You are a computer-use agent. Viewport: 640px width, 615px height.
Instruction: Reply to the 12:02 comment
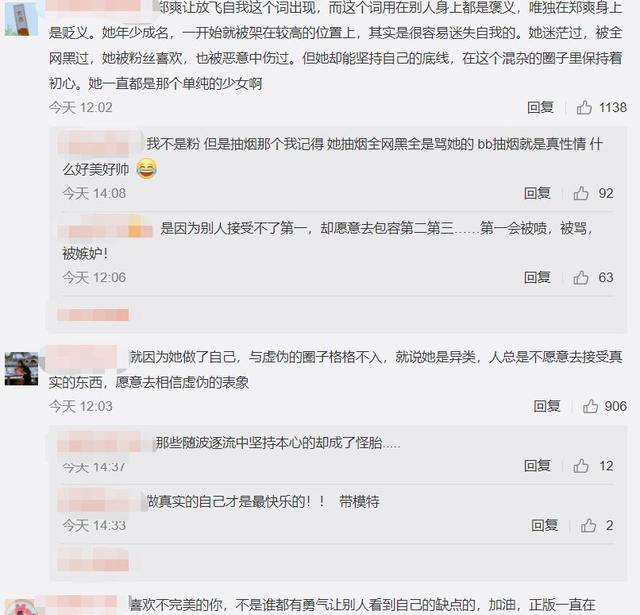pyautogui.click(x=540, y=108)
